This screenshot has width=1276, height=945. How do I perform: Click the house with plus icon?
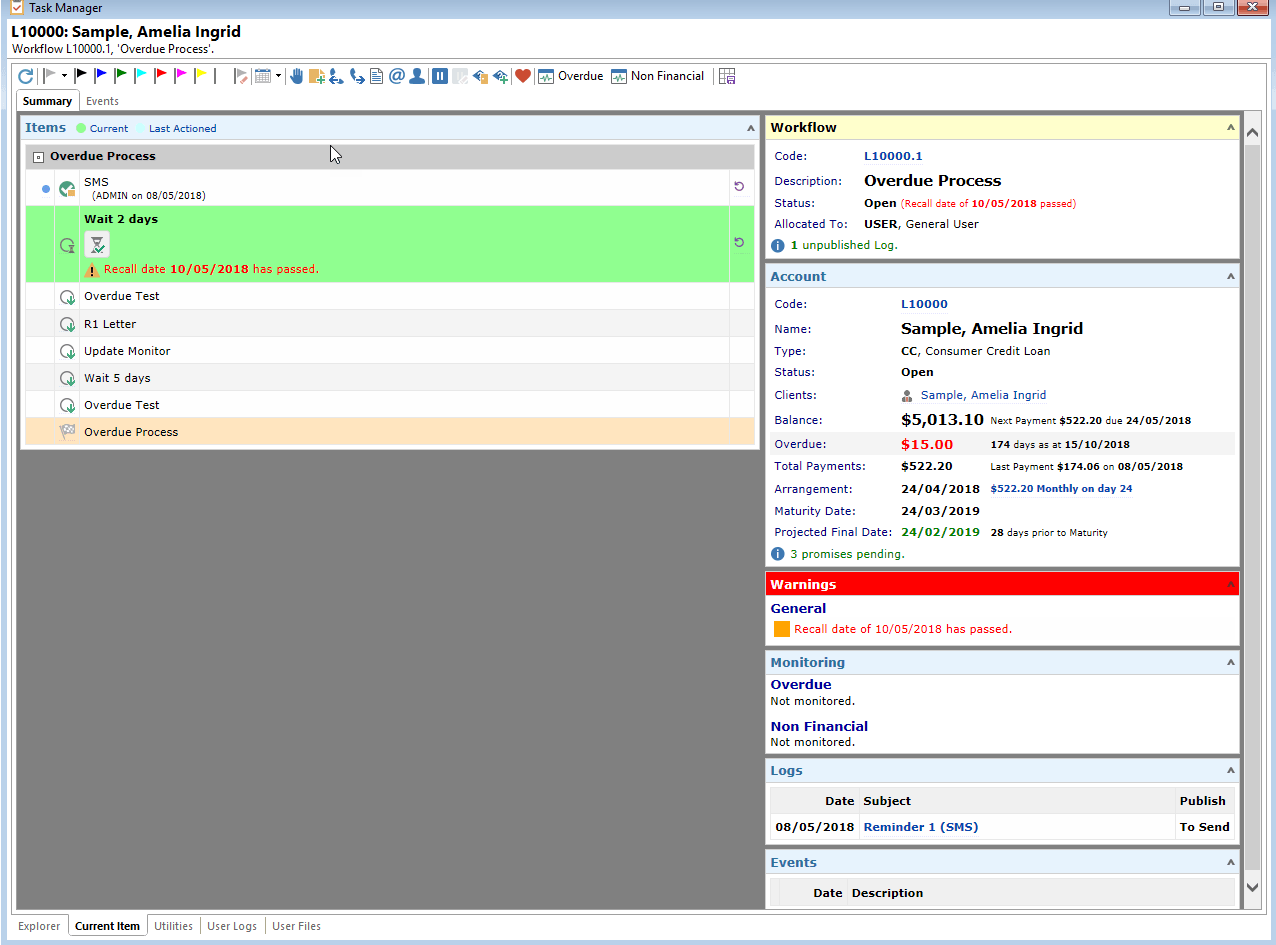pyautogui.click(x=500, y=76)
